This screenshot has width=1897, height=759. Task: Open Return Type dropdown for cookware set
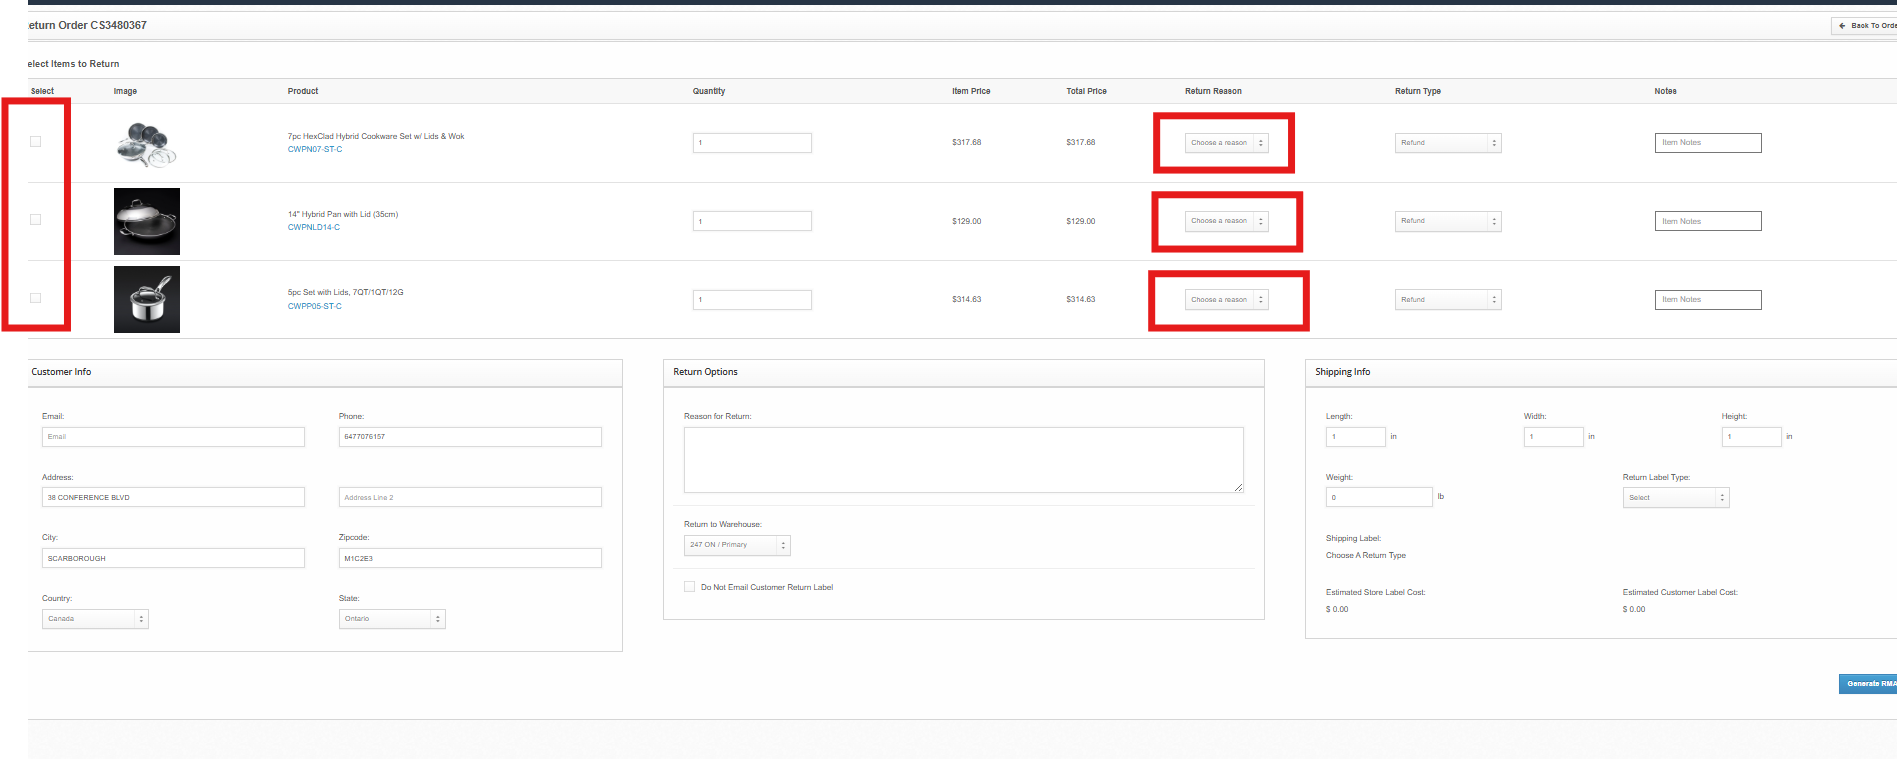click(x=1448, y=143)
